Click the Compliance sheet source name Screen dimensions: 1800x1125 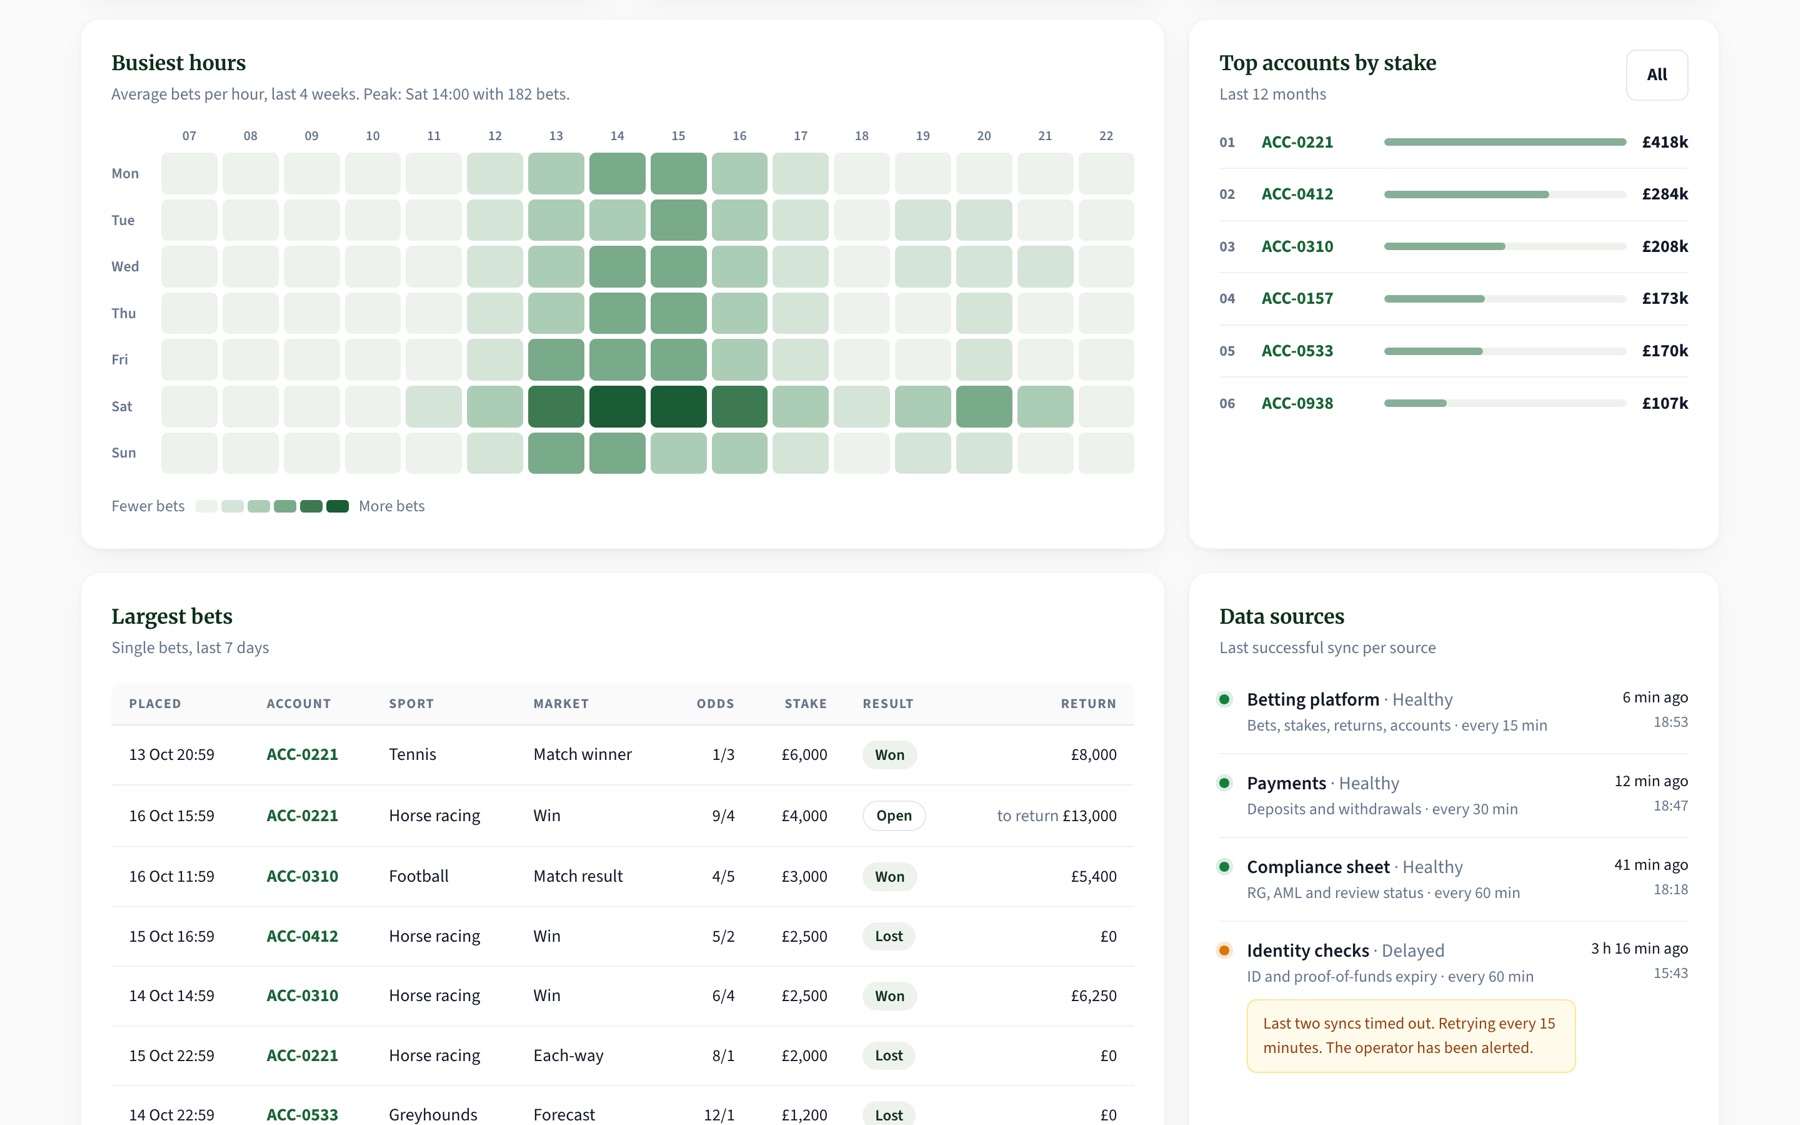tap(1318, 867)
